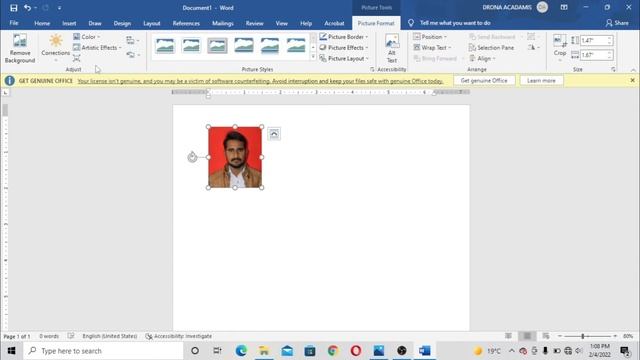Screen dimensions: 640x360
Task: Open the Selection Pane
Action: pyautogui.click(x=491, y=48)
